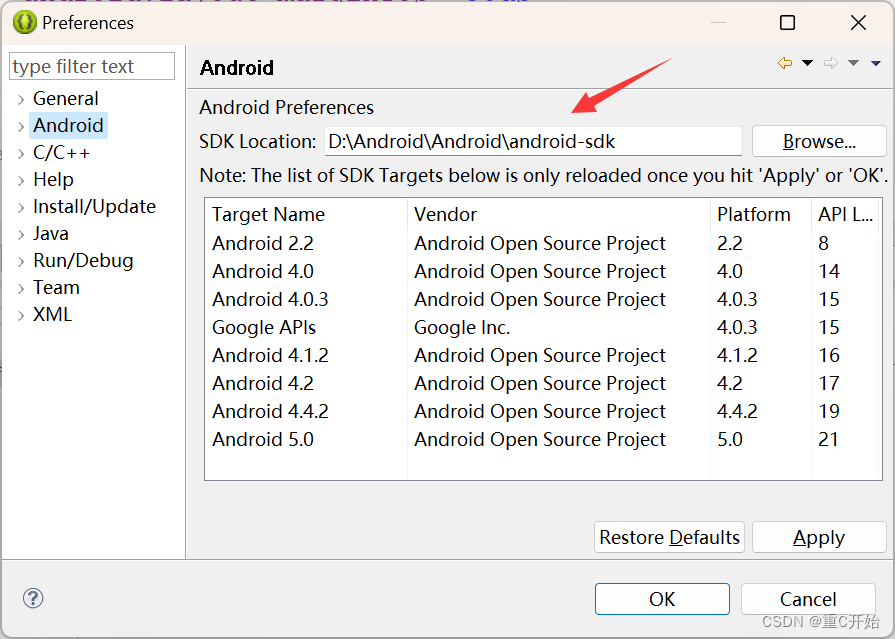Click the Browse button
This screenshot has height=639, width=895.
click(x=818, y=141)
